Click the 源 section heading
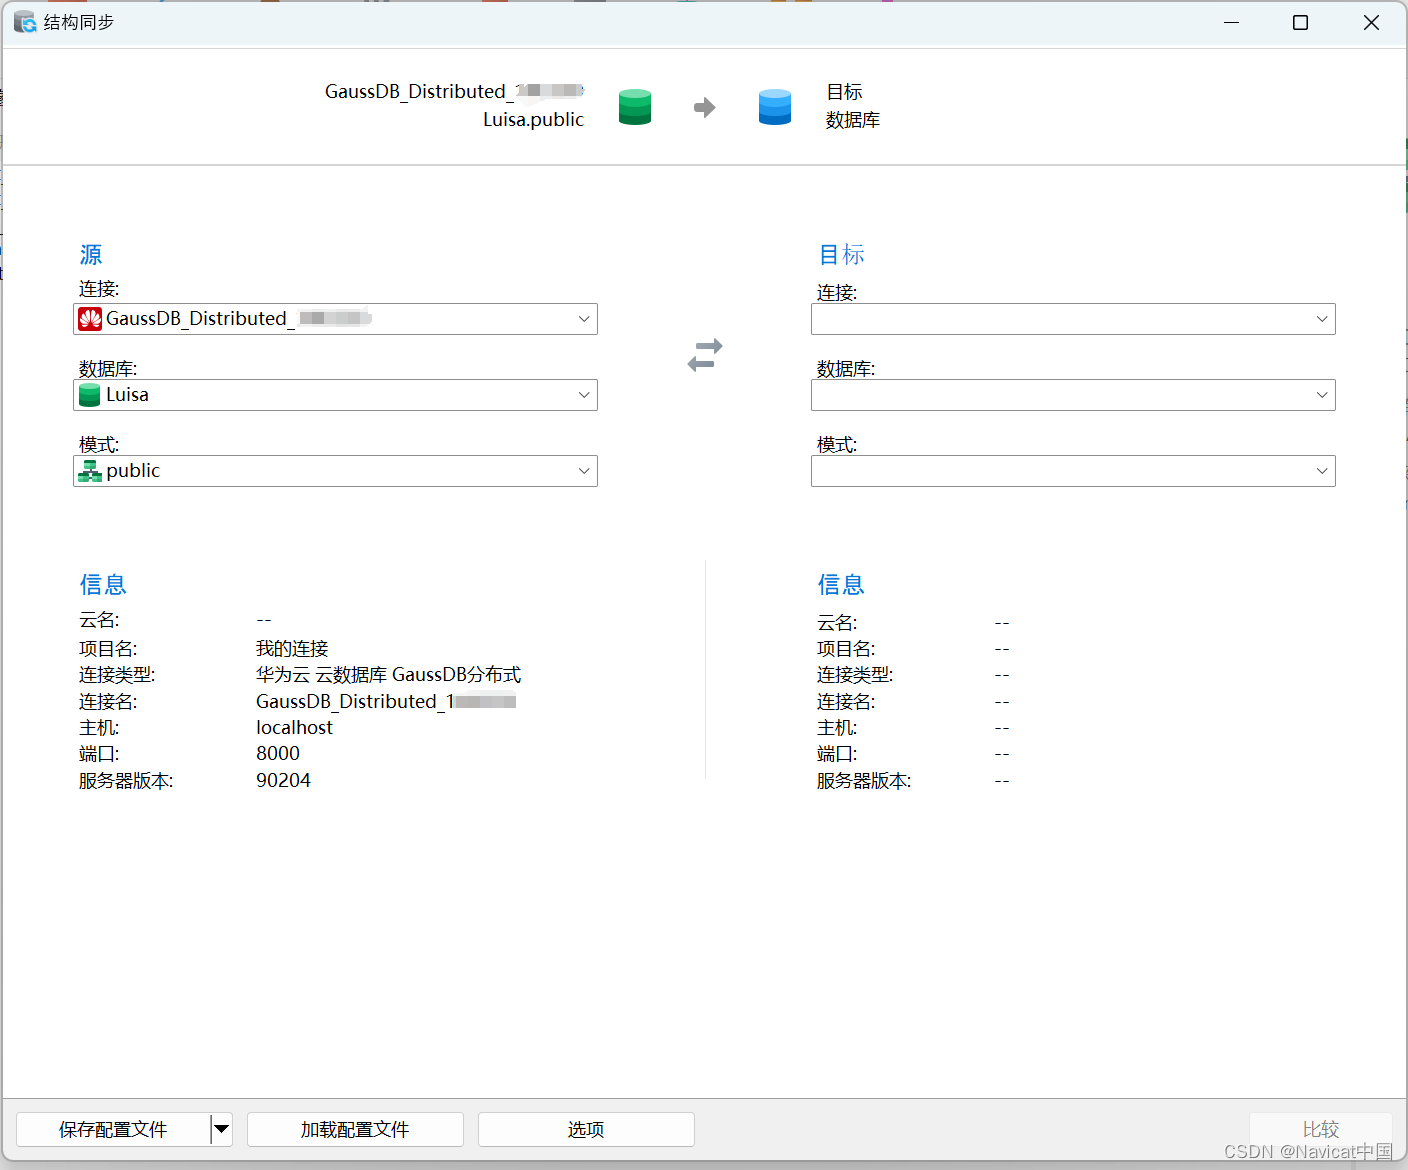This screenshot has width=1408, height=1170. tap(91, 254)
